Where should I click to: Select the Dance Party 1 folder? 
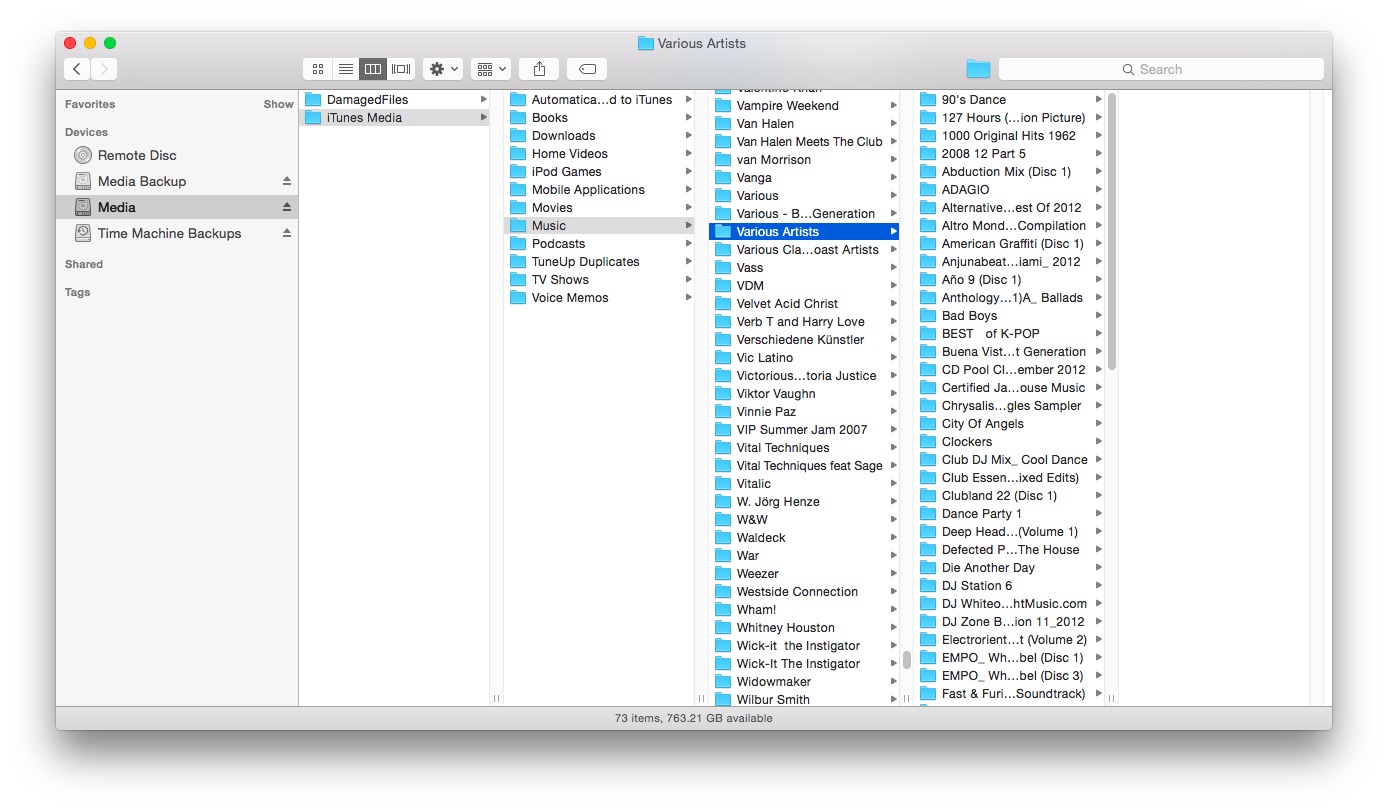[x=1009, y=513]
